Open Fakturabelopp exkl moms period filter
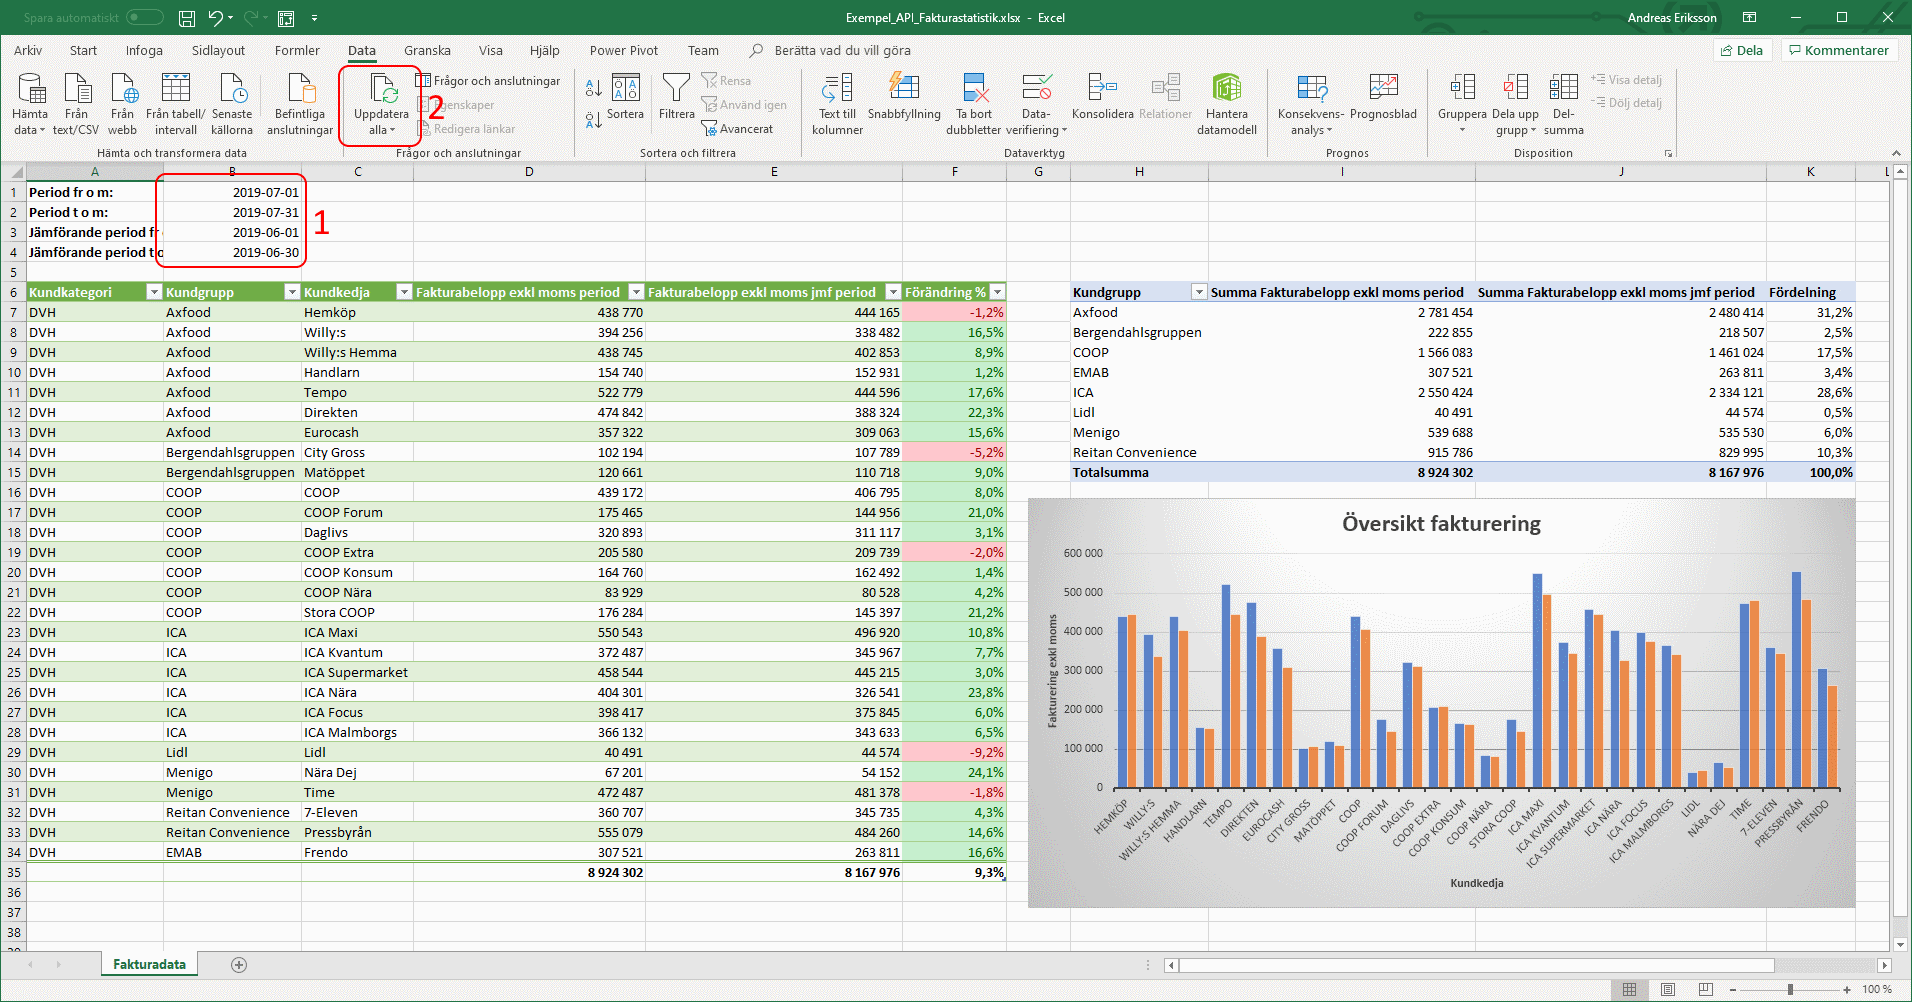Image resolution: width=1912 pixels, height=1002 pixels. [x=636, y=292]
